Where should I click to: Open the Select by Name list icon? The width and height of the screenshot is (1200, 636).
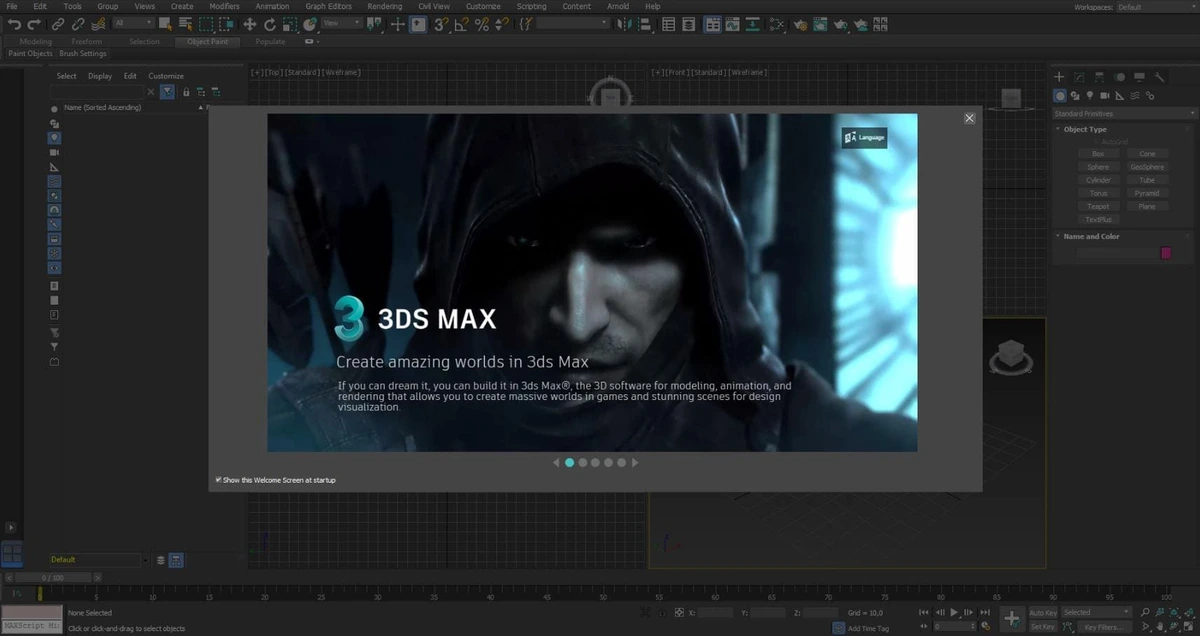coord(185,23)
